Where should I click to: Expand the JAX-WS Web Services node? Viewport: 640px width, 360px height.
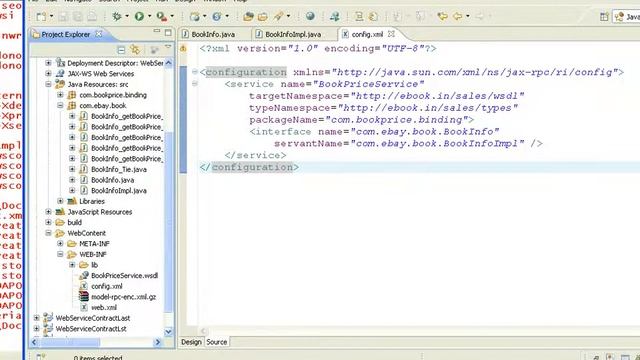tap(48, 73)
